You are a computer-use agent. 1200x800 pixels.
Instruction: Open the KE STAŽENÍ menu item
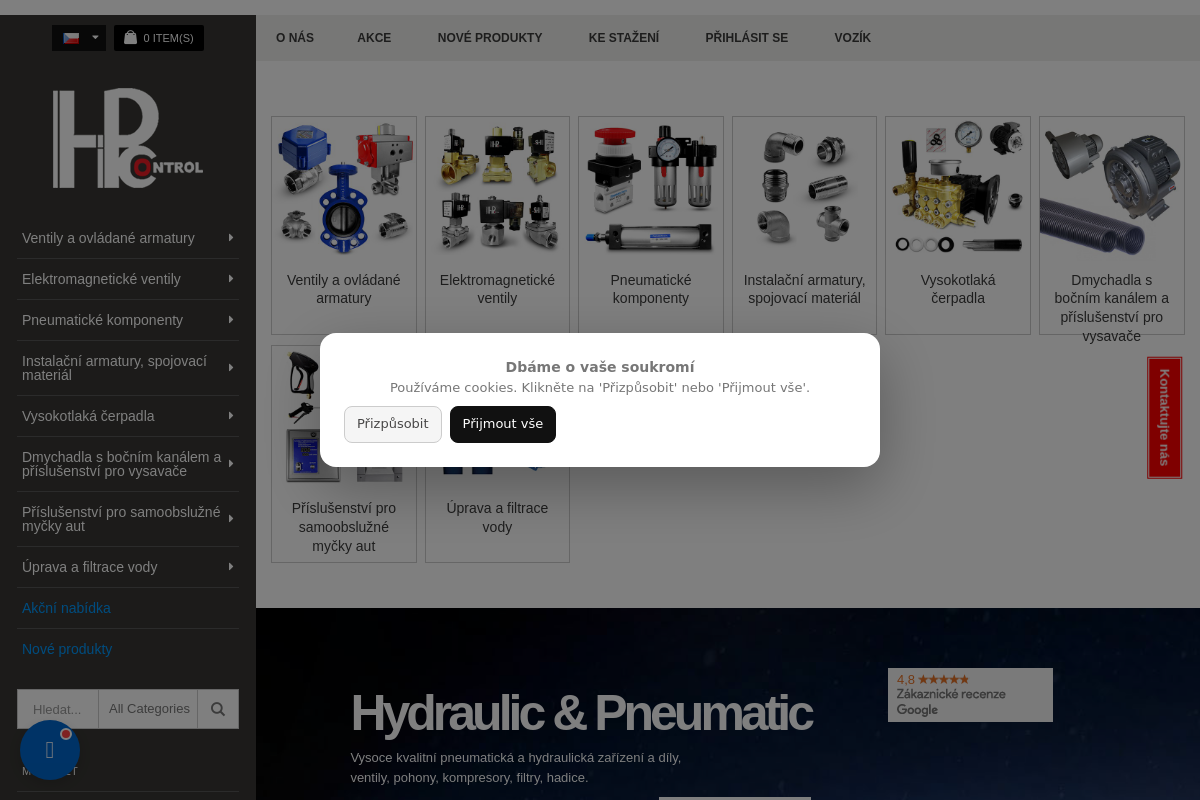pyautogui.click(x=623, y=38)
